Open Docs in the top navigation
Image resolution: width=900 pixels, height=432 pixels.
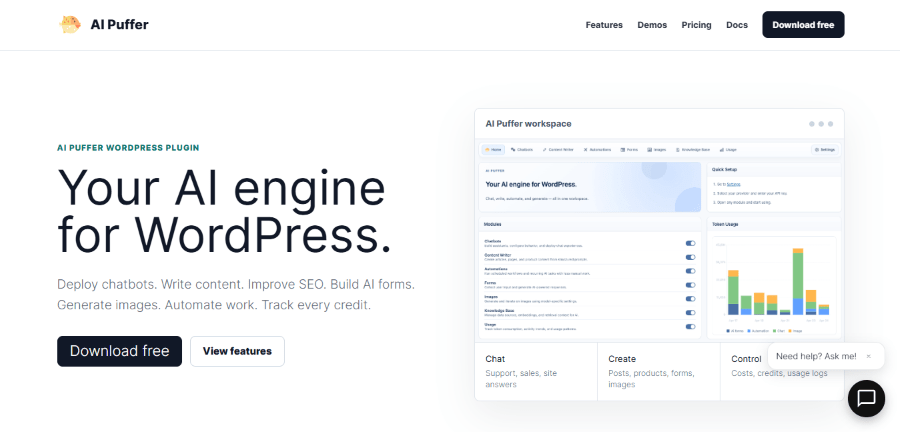coord(737,25)
